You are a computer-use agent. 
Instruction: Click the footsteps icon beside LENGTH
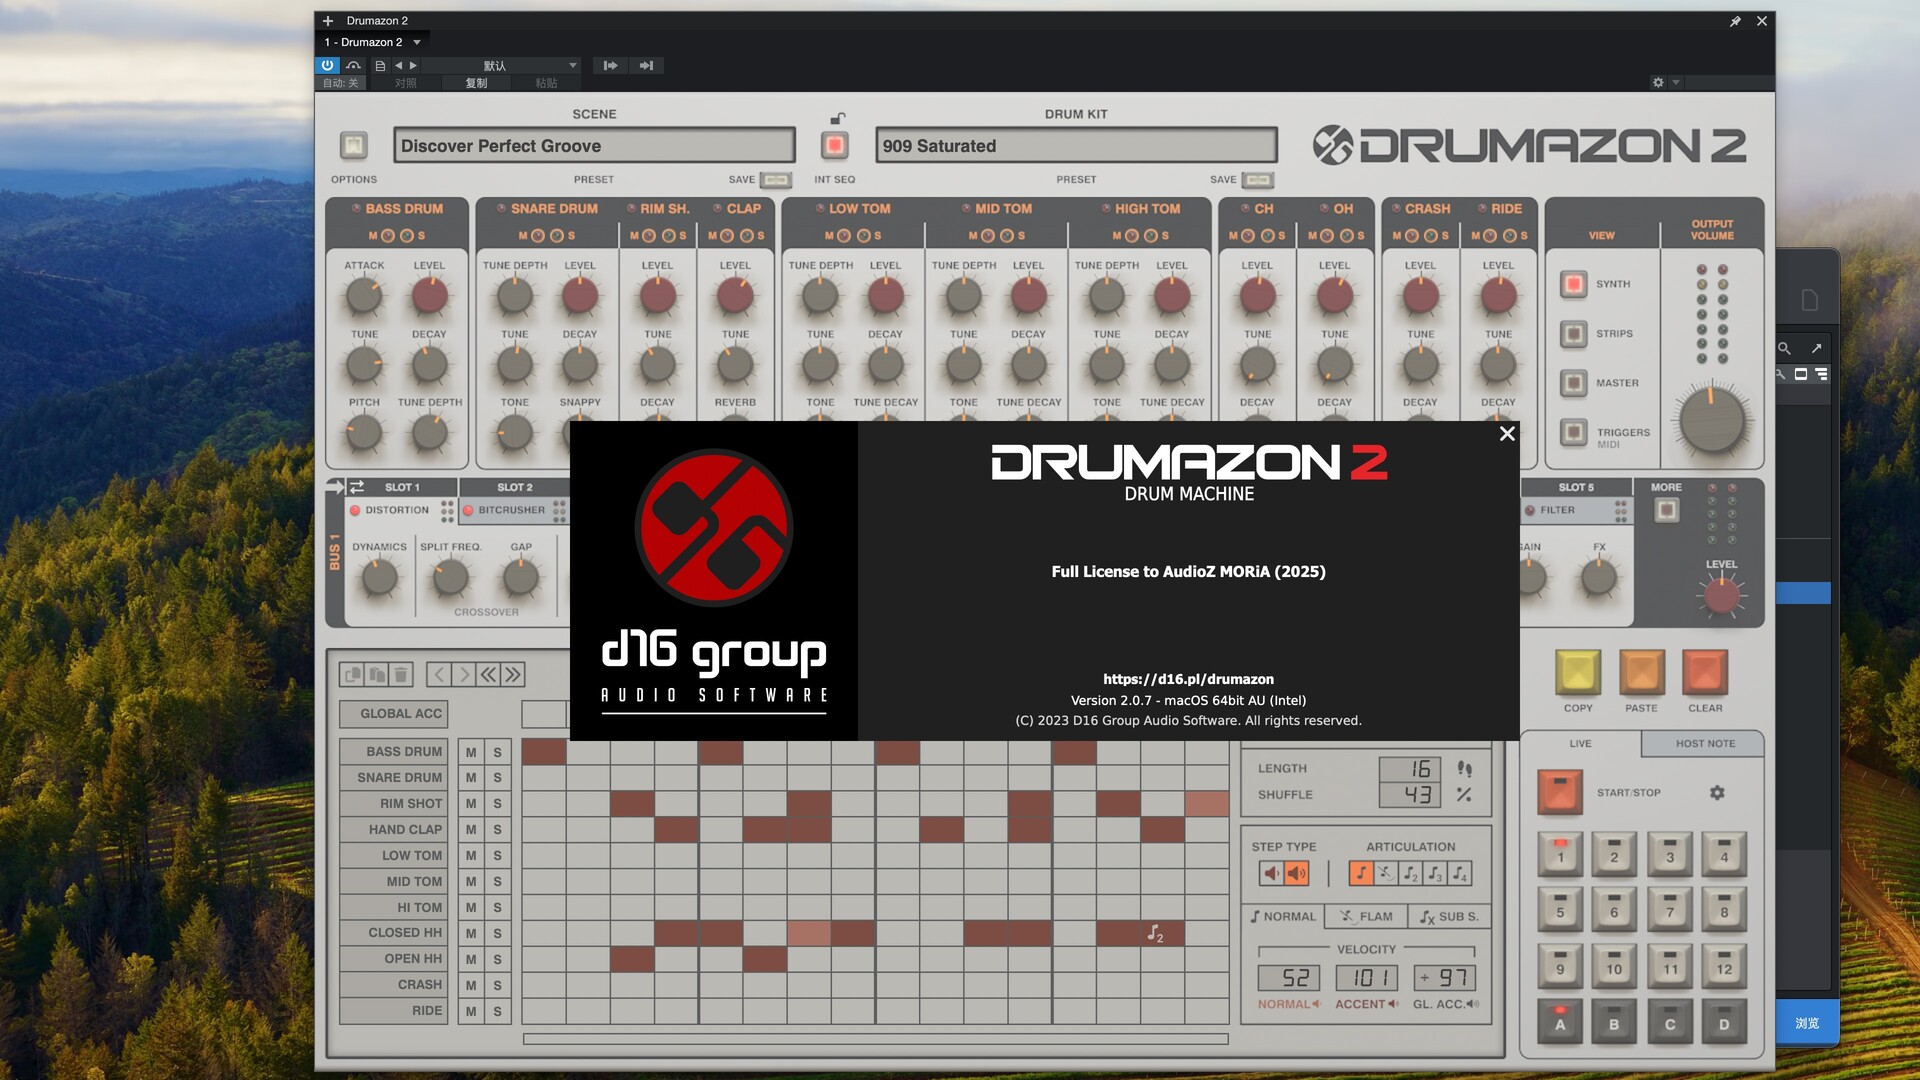coord(1464,769)
